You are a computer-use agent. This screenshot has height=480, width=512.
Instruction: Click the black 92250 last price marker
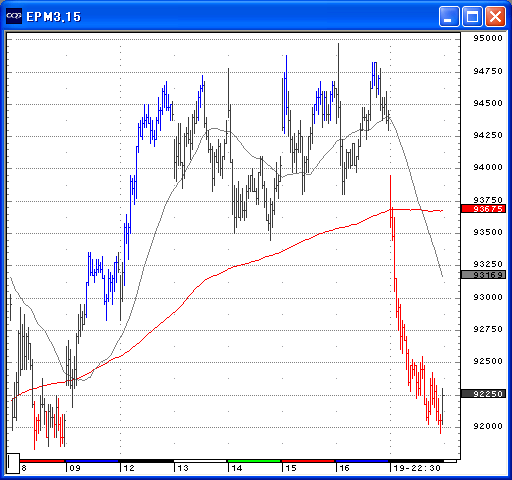pyautogui.click(x=483, y=394)
